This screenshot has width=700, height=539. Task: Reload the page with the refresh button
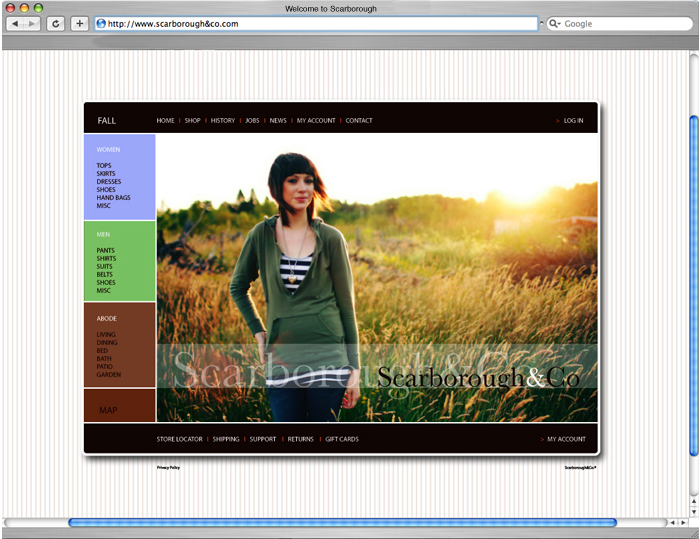pyautogui.click(x=56, y=23)
